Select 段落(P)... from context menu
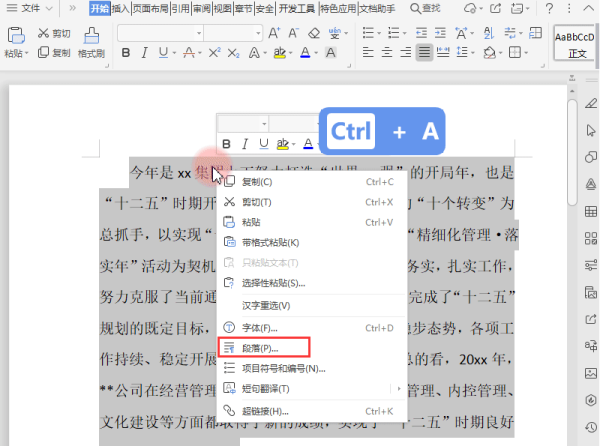600x446 pixels. (264, 348)
